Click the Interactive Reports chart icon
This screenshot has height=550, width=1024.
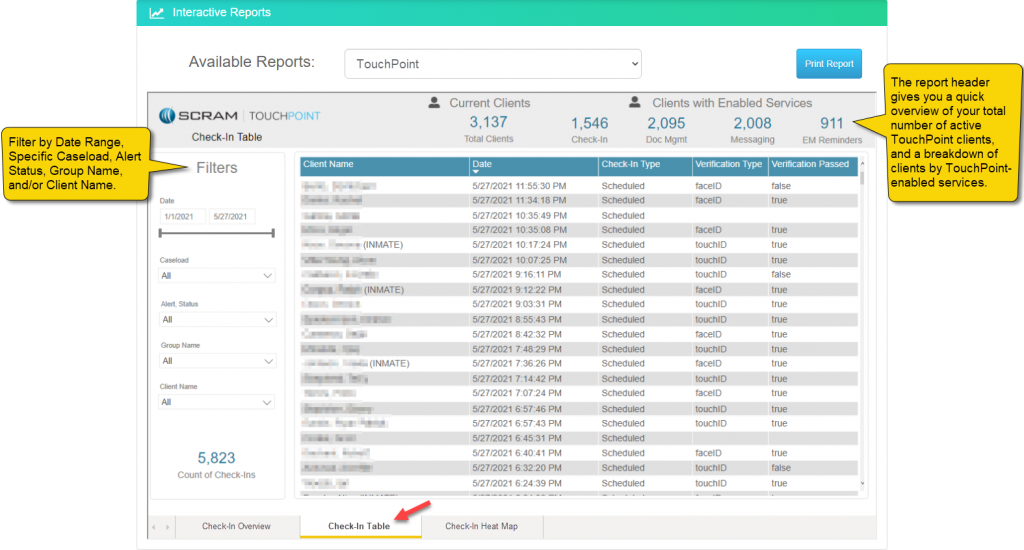coord(157,13)
